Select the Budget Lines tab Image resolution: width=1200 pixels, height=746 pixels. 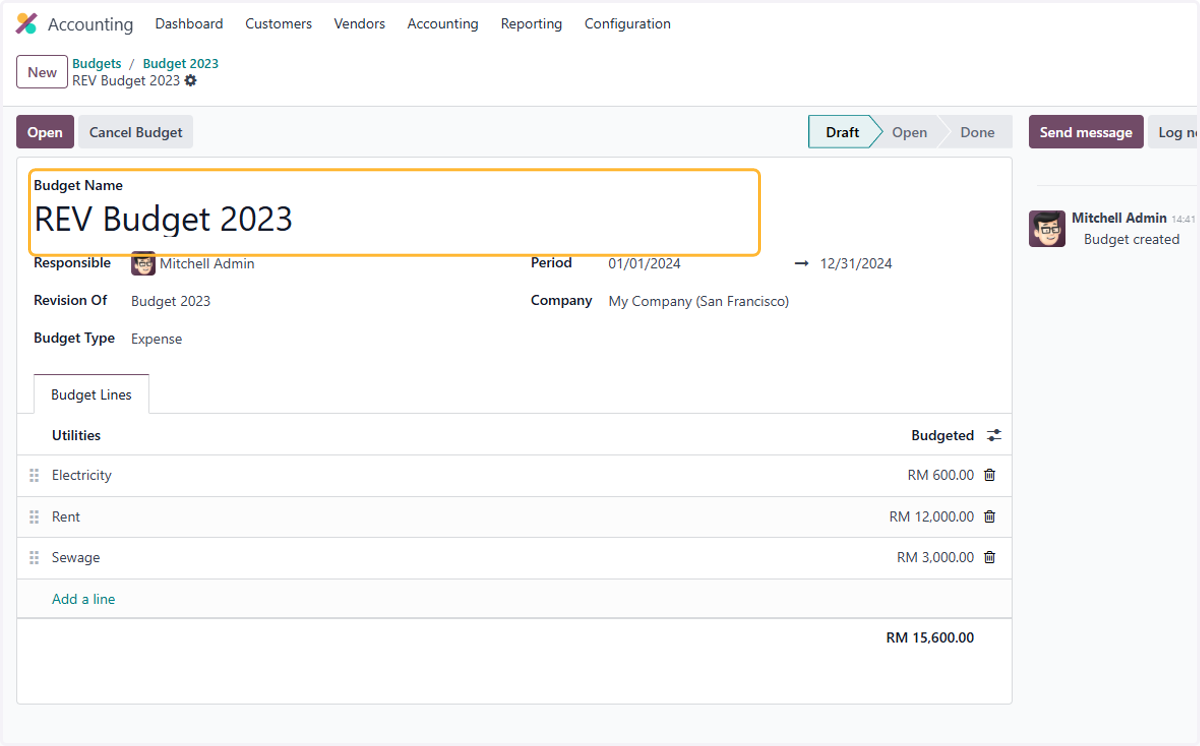point(91,395)
